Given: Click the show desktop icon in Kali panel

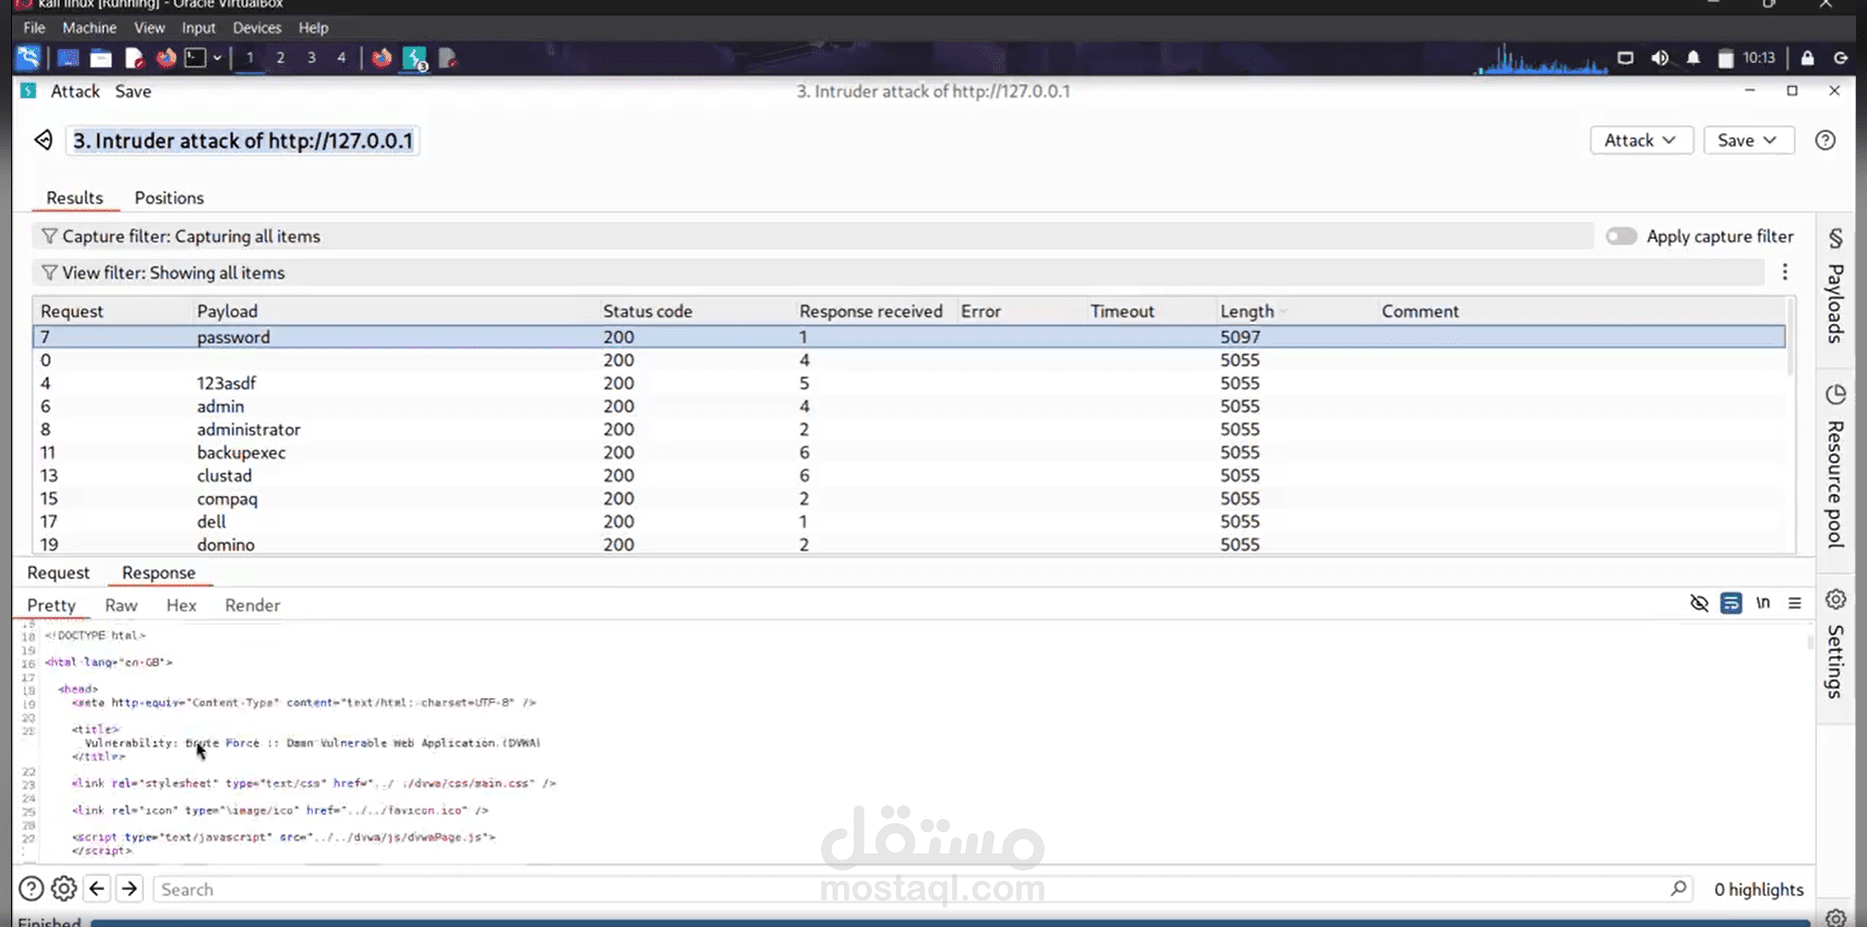Looking at the screenshot, I should point(68,58).
